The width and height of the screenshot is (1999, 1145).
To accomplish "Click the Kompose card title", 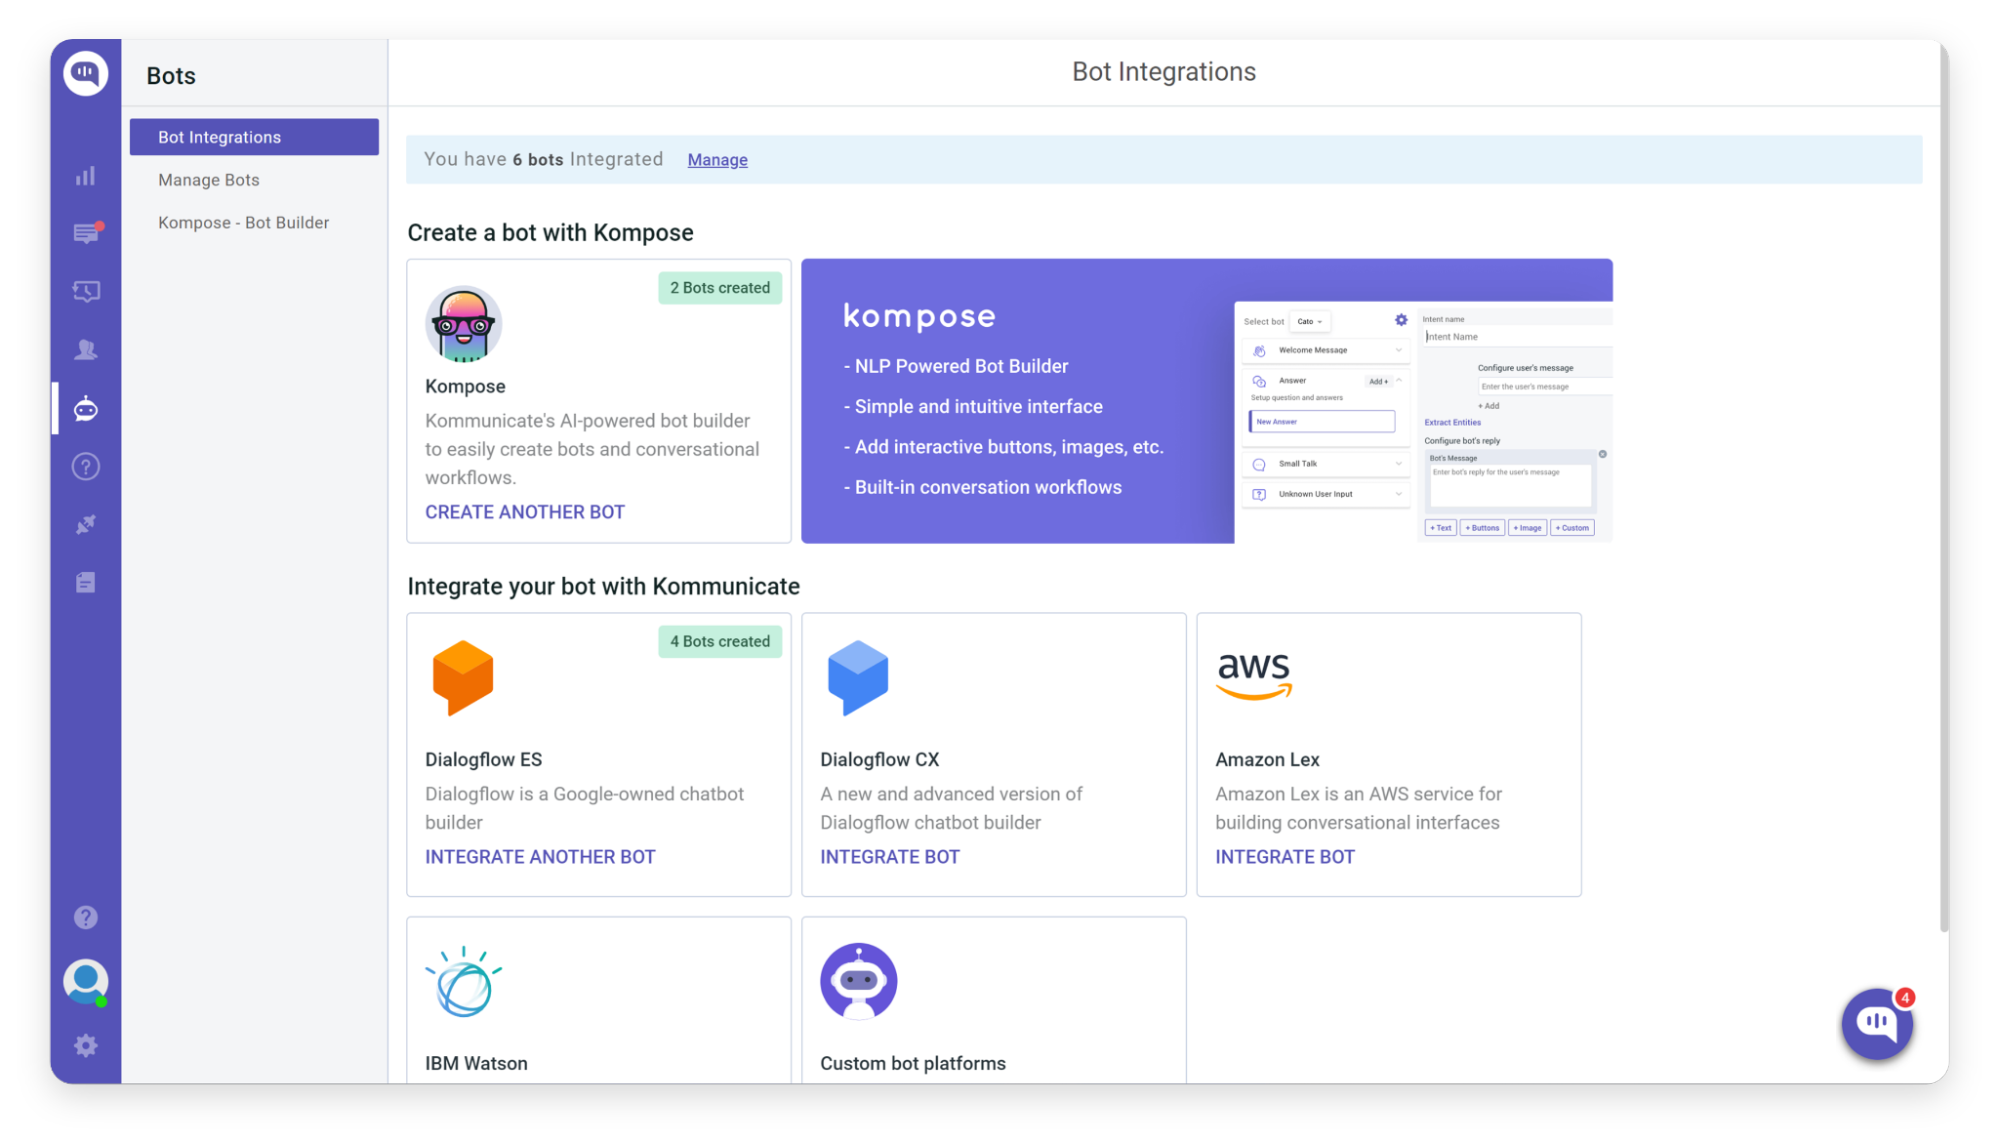I will pos(465,387).
